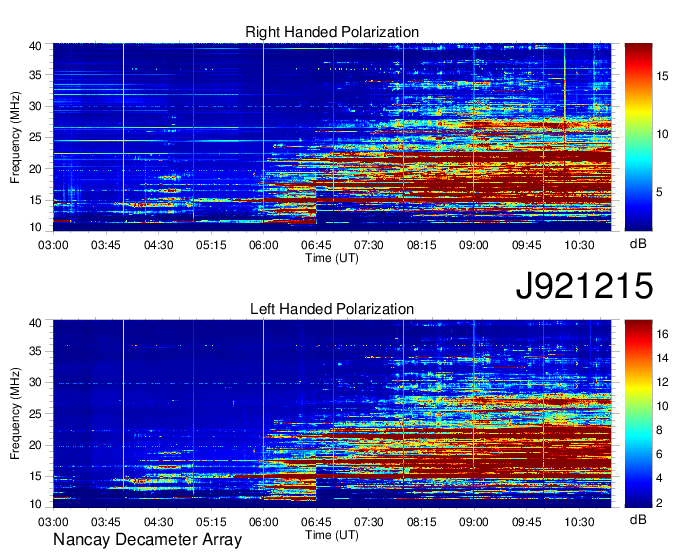
Task: Click 'Time (UT)' label under the right-handed plot
Action: click(x=332, y=258)
